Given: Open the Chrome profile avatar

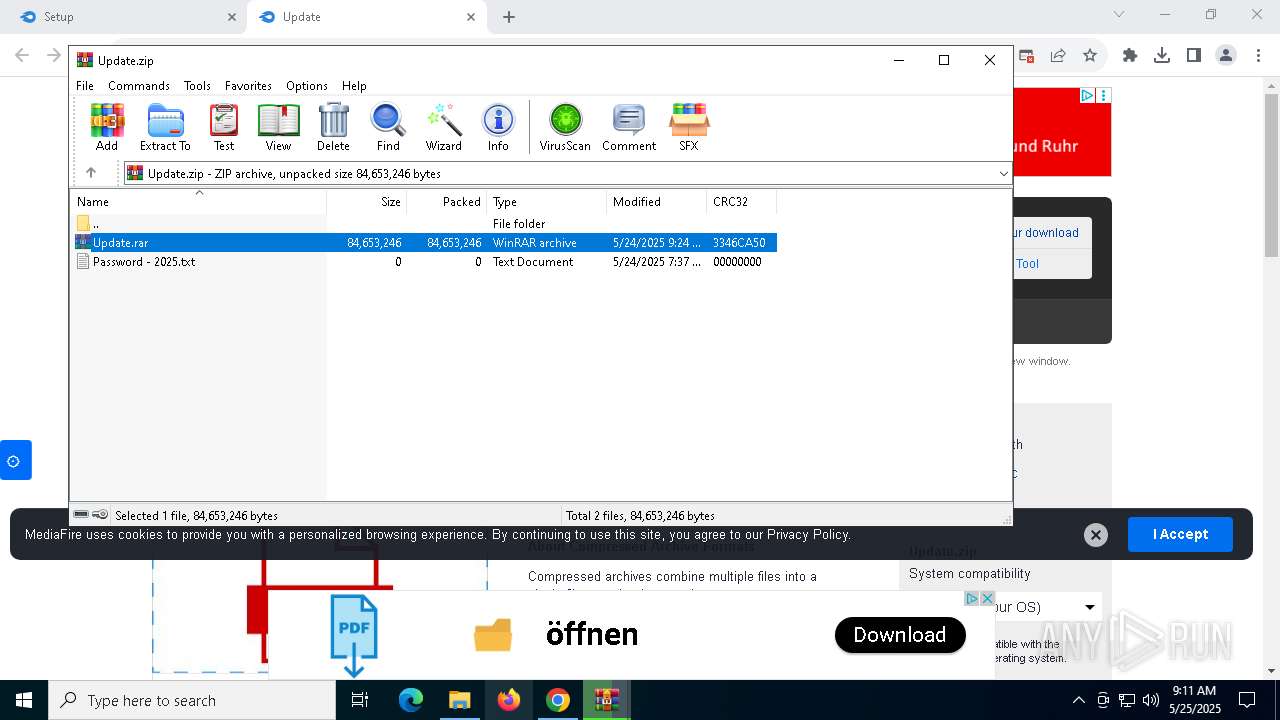Looking at the screenshot, I should pos(1226,56).
